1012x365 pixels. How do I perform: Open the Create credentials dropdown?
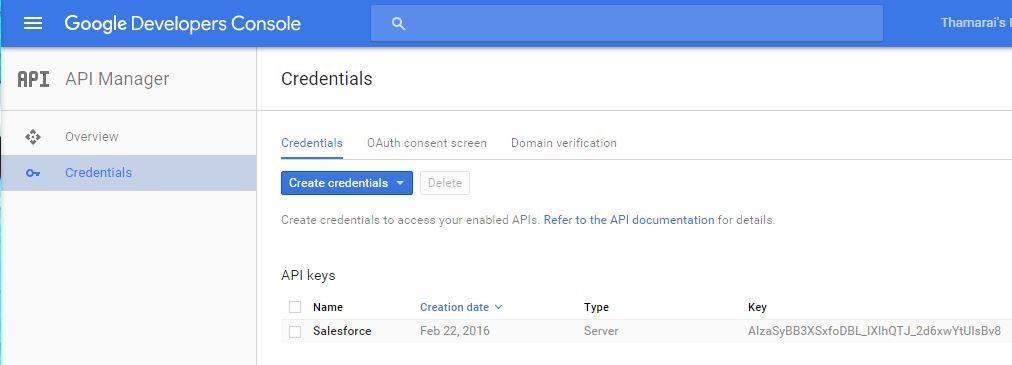coord(347,183)
